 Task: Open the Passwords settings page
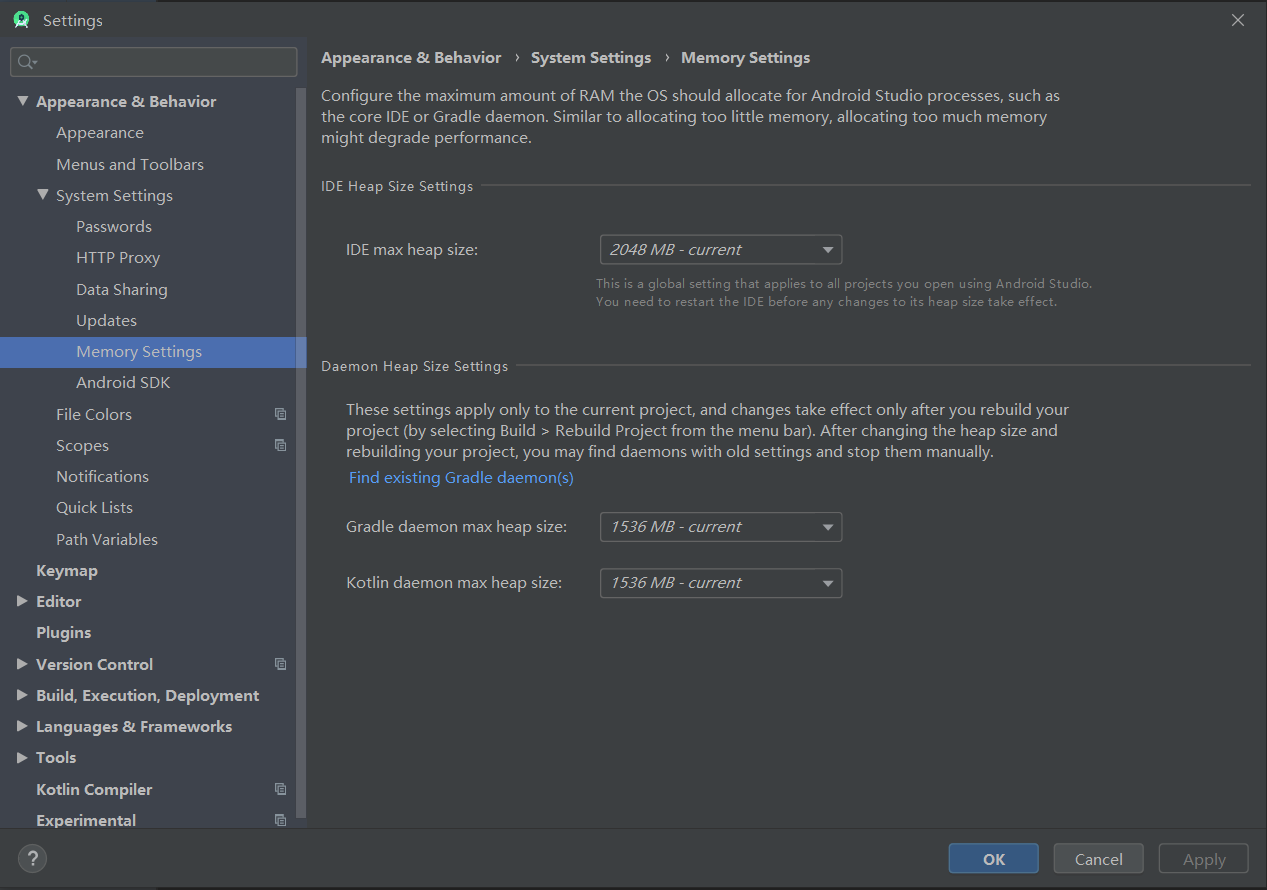[114, 226]
